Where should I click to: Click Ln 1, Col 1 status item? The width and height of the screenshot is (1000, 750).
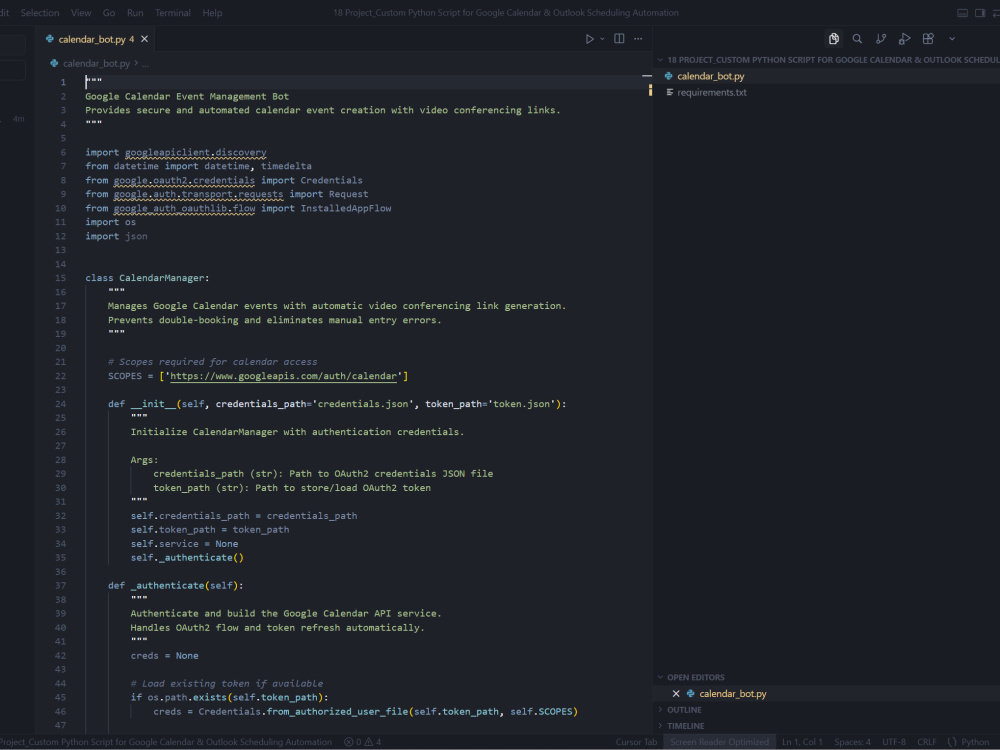(x=802, y=742)
